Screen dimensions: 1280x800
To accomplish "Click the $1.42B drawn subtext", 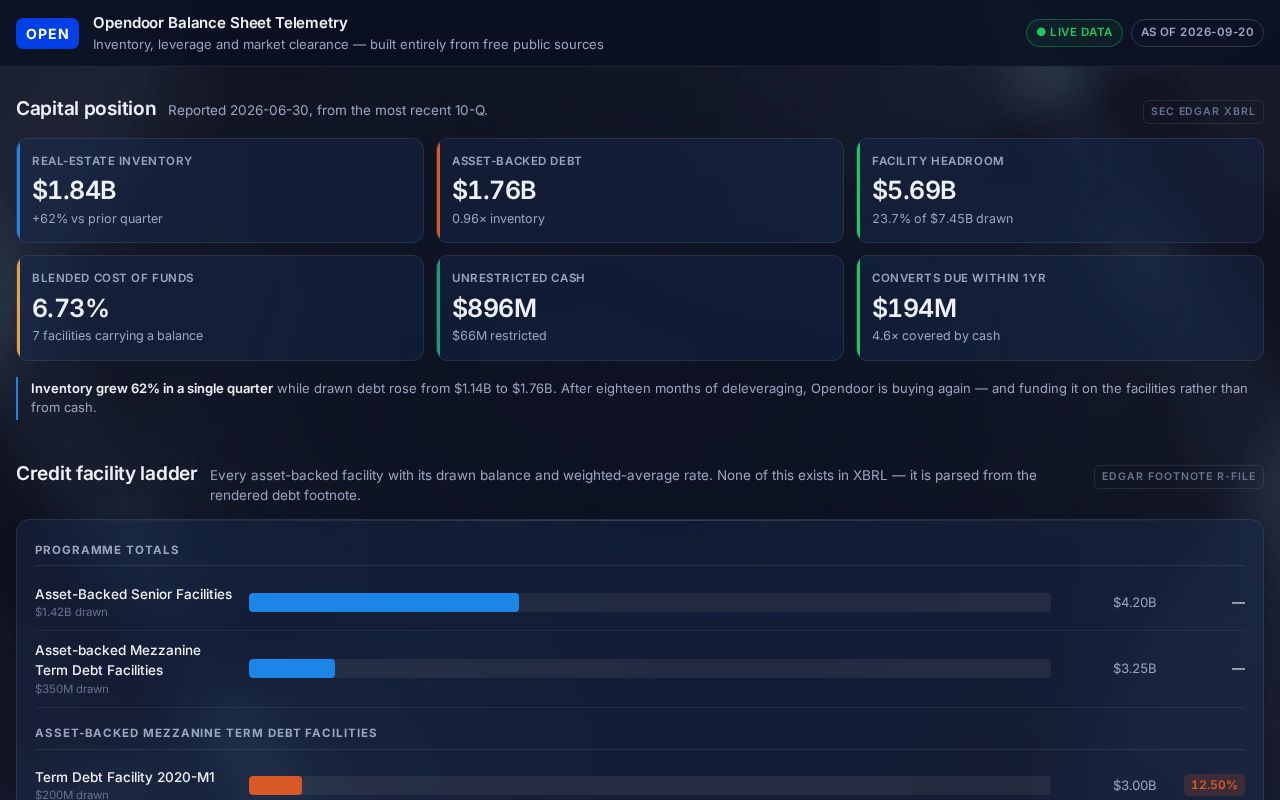I will click(x=71, y=612).
